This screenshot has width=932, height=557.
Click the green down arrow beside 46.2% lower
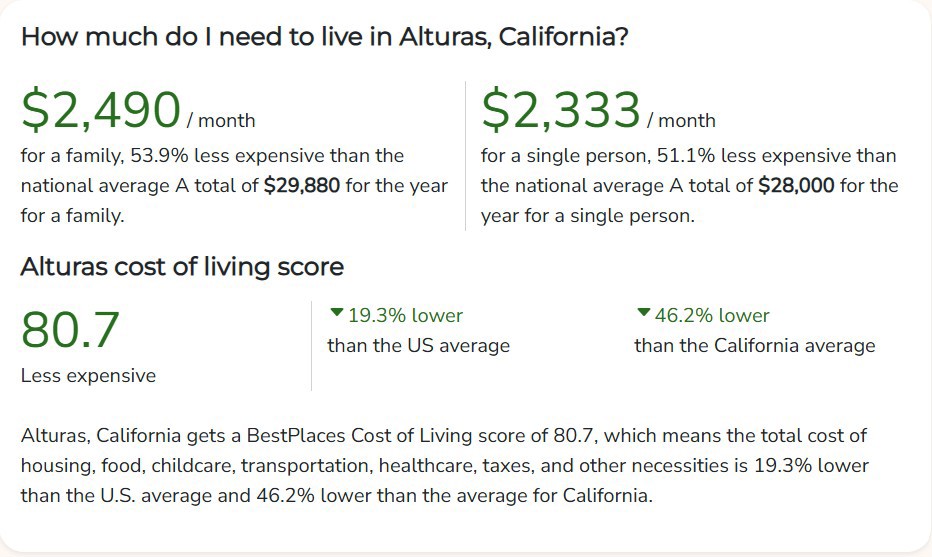point(643,315)
